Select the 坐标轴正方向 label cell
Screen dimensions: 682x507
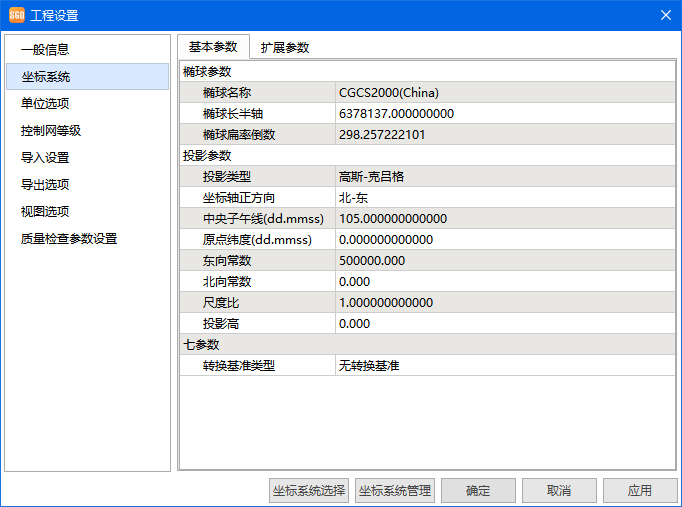(x=257, y=197)
